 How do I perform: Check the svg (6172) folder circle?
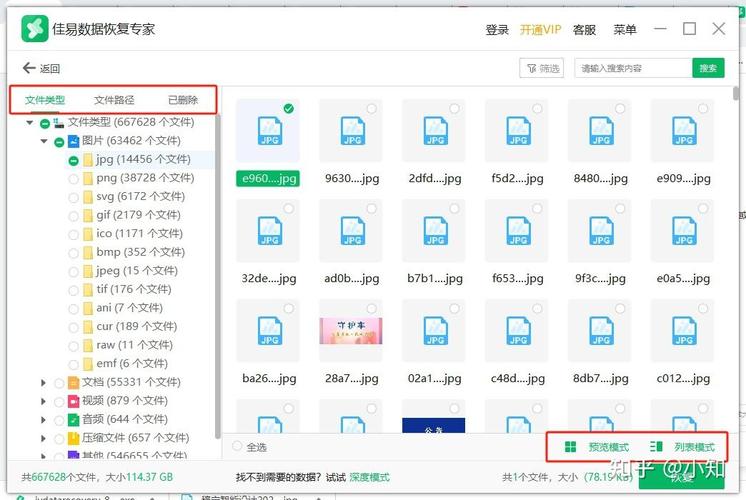tap(73, 197)
